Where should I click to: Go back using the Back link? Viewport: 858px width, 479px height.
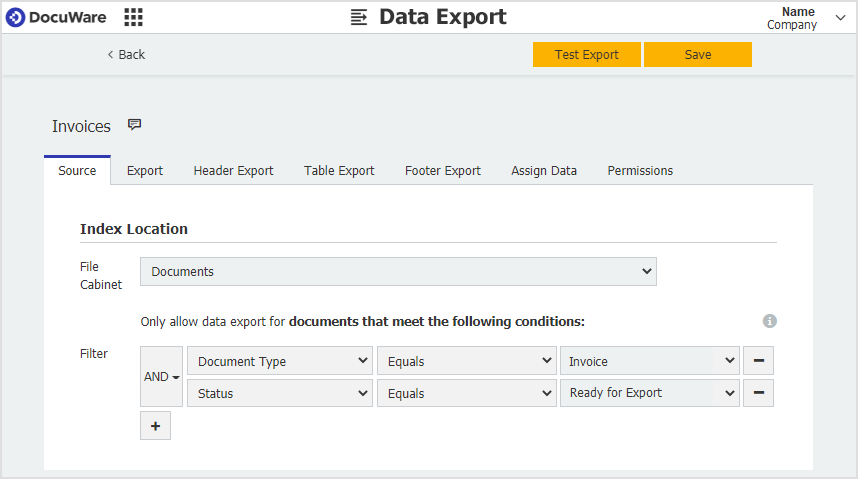126,55
